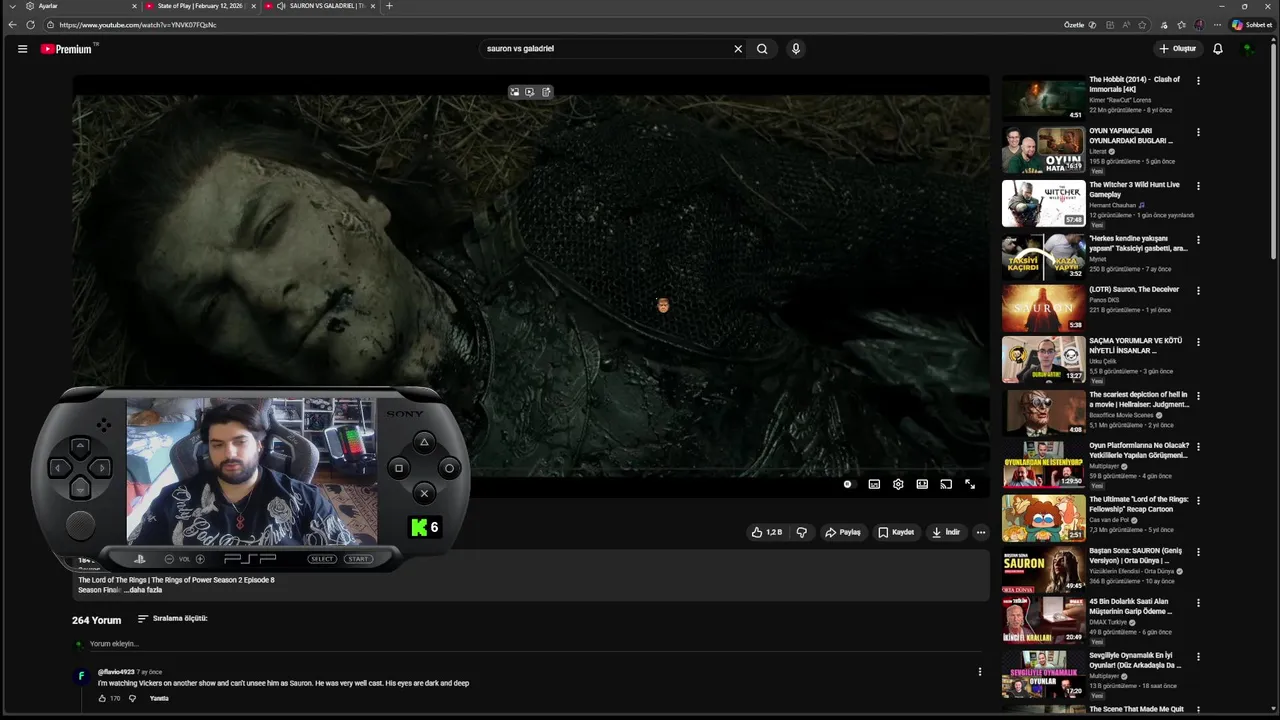The height and width of the screenshot is (720, 1280).
Task: Add page to browser favorites star
Action: (x=1142, y=25)
